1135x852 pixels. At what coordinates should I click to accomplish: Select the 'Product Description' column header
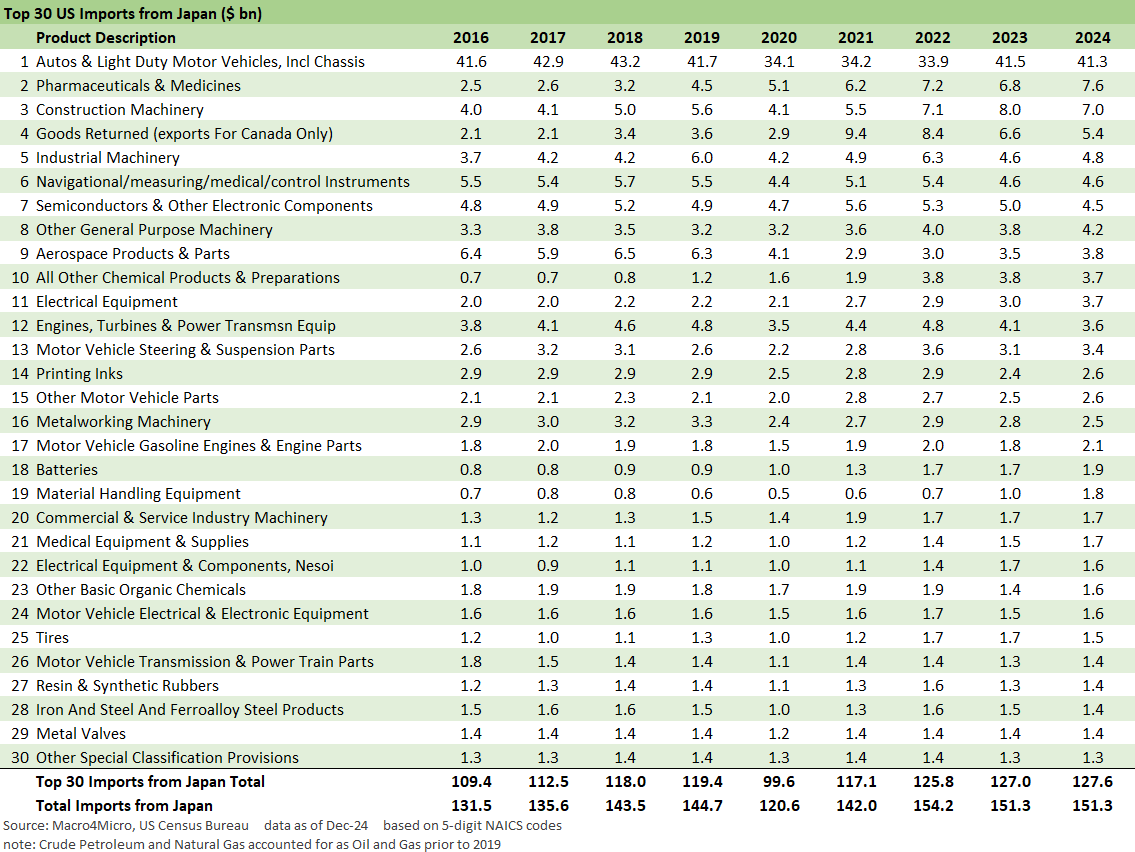[106, 38]
